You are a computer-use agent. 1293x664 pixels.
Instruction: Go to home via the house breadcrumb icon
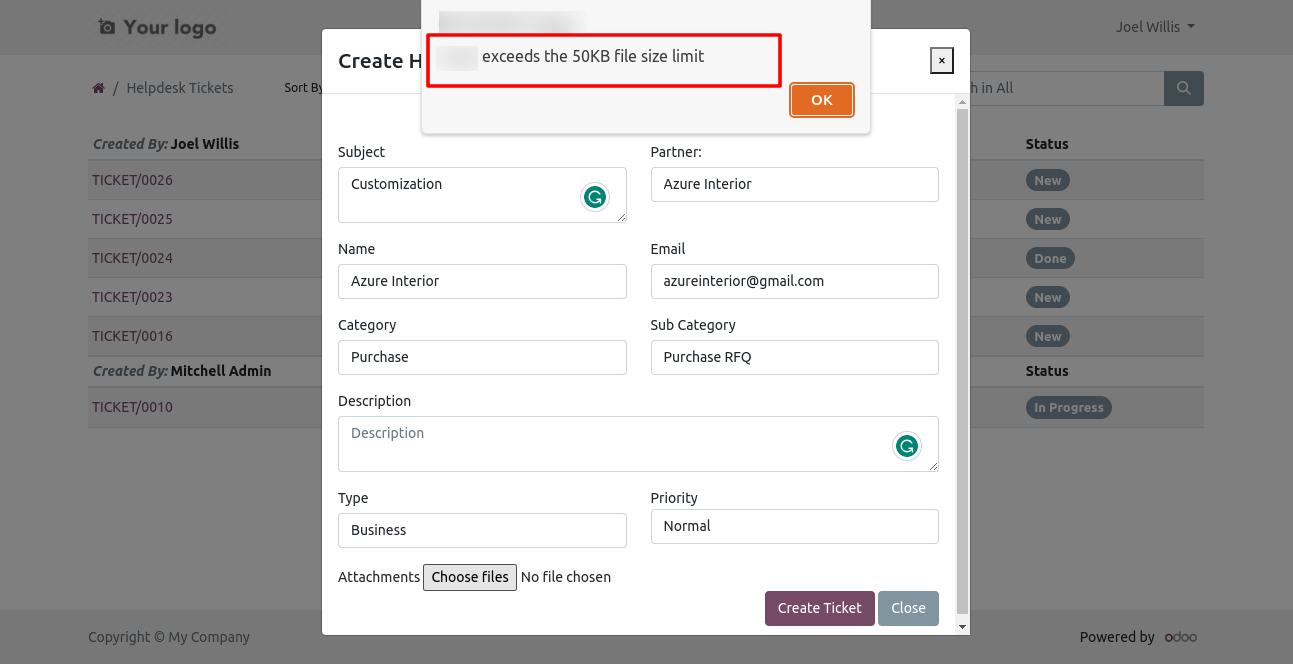pos(98,88)
